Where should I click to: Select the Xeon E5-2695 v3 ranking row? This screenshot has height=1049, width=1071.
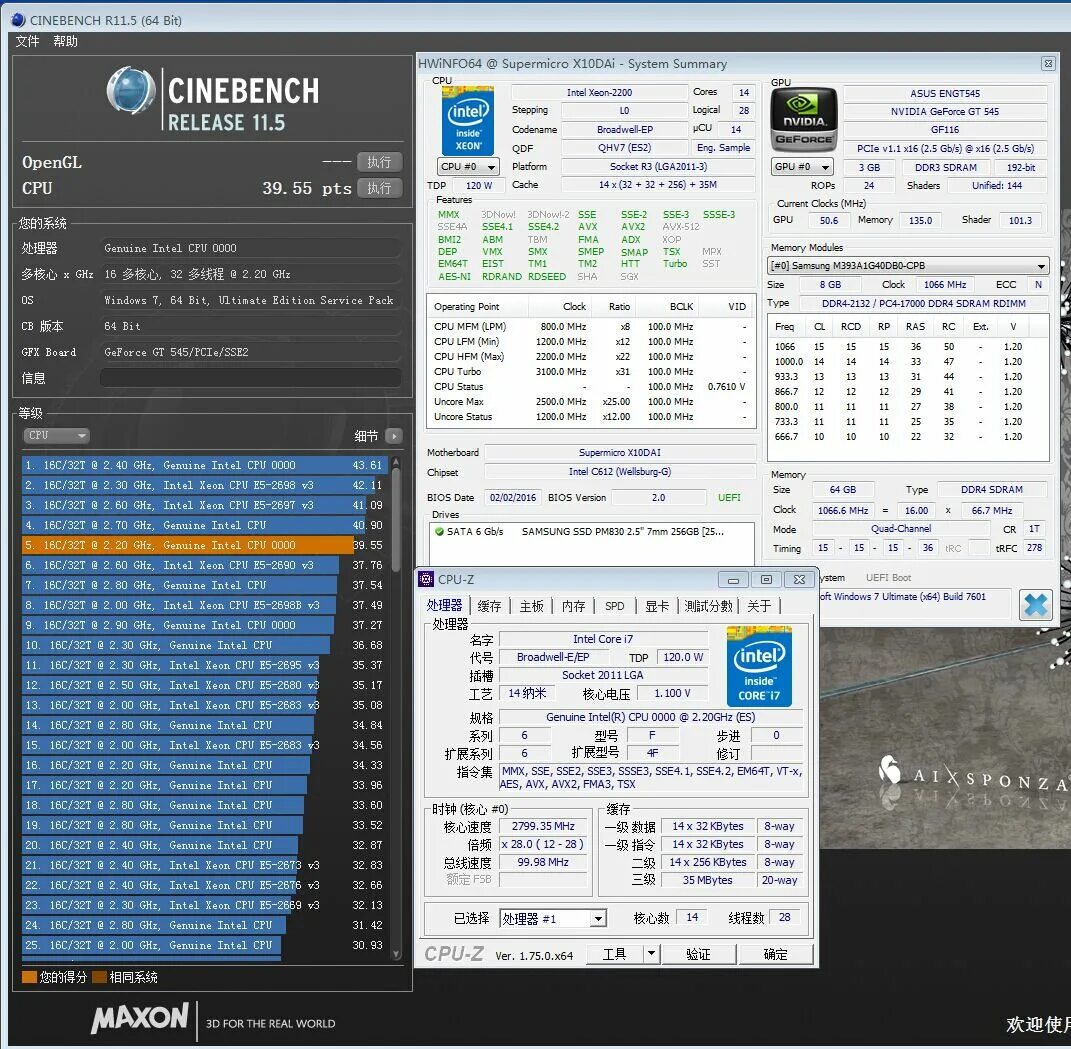click(x=204, y=665)
